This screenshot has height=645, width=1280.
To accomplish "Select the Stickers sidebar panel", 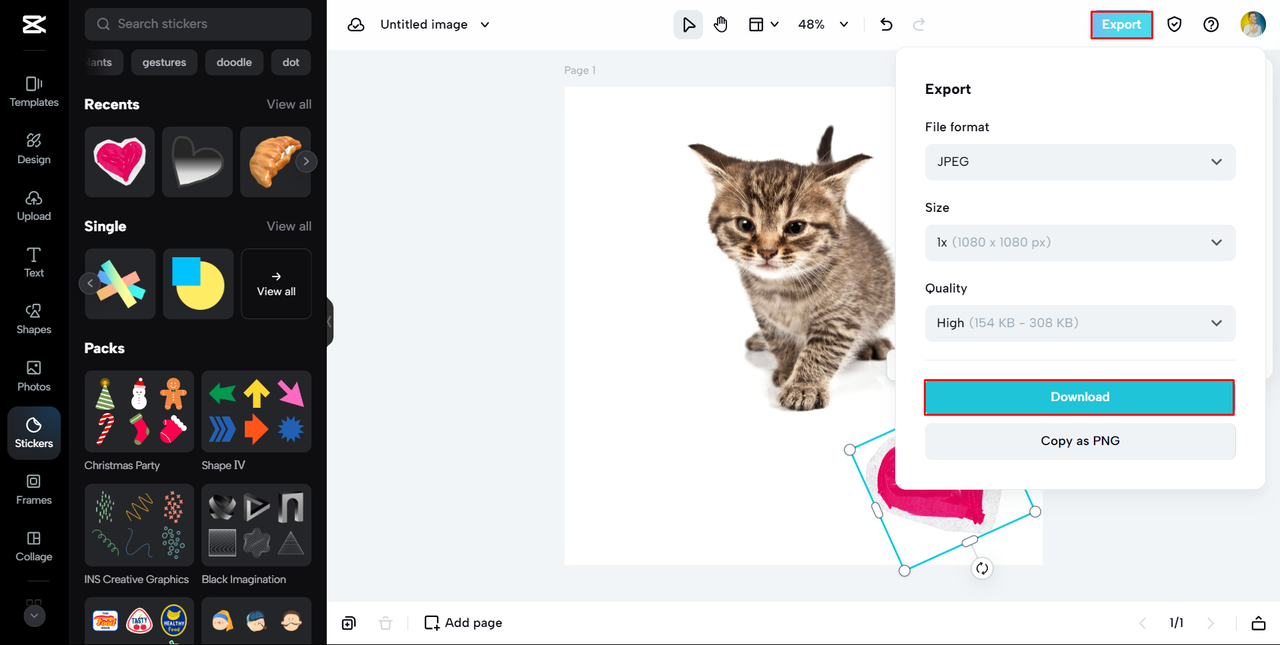I will tap(34, 433).
